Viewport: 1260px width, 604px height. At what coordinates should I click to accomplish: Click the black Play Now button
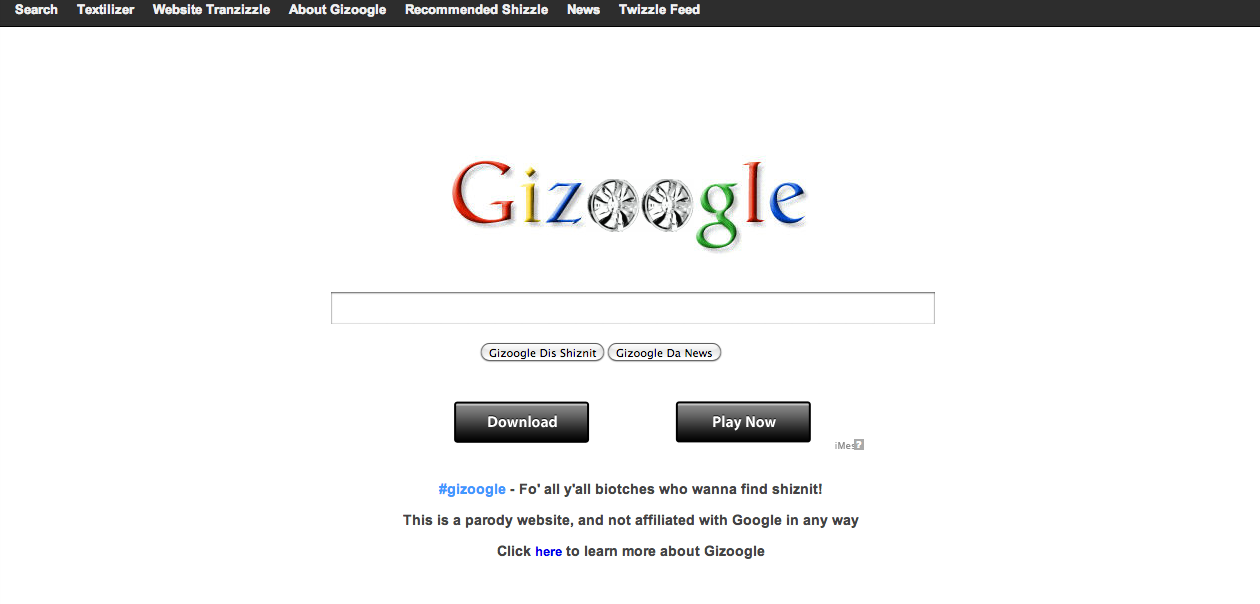tap(743, 422)
